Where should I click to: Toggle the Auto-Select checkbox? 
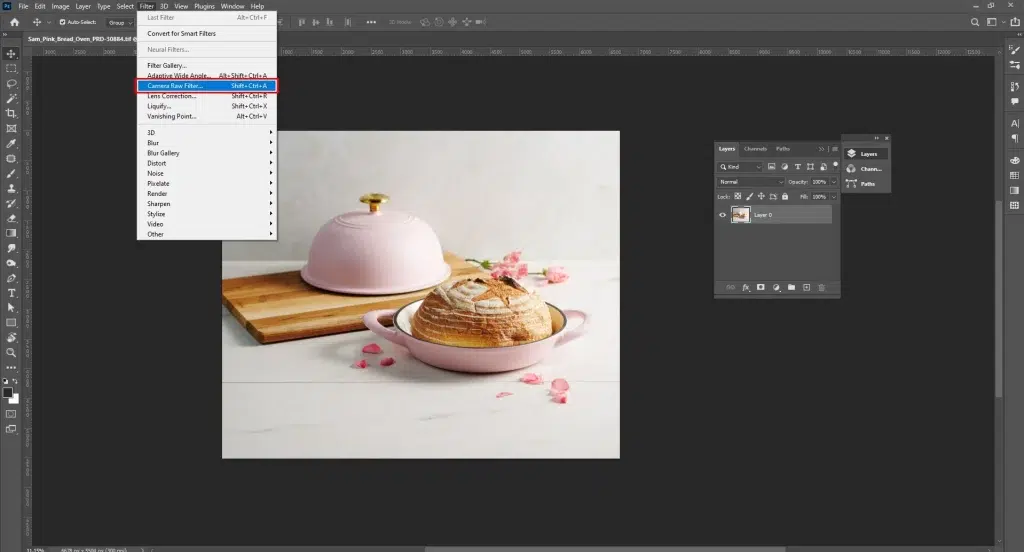(63, 21)
